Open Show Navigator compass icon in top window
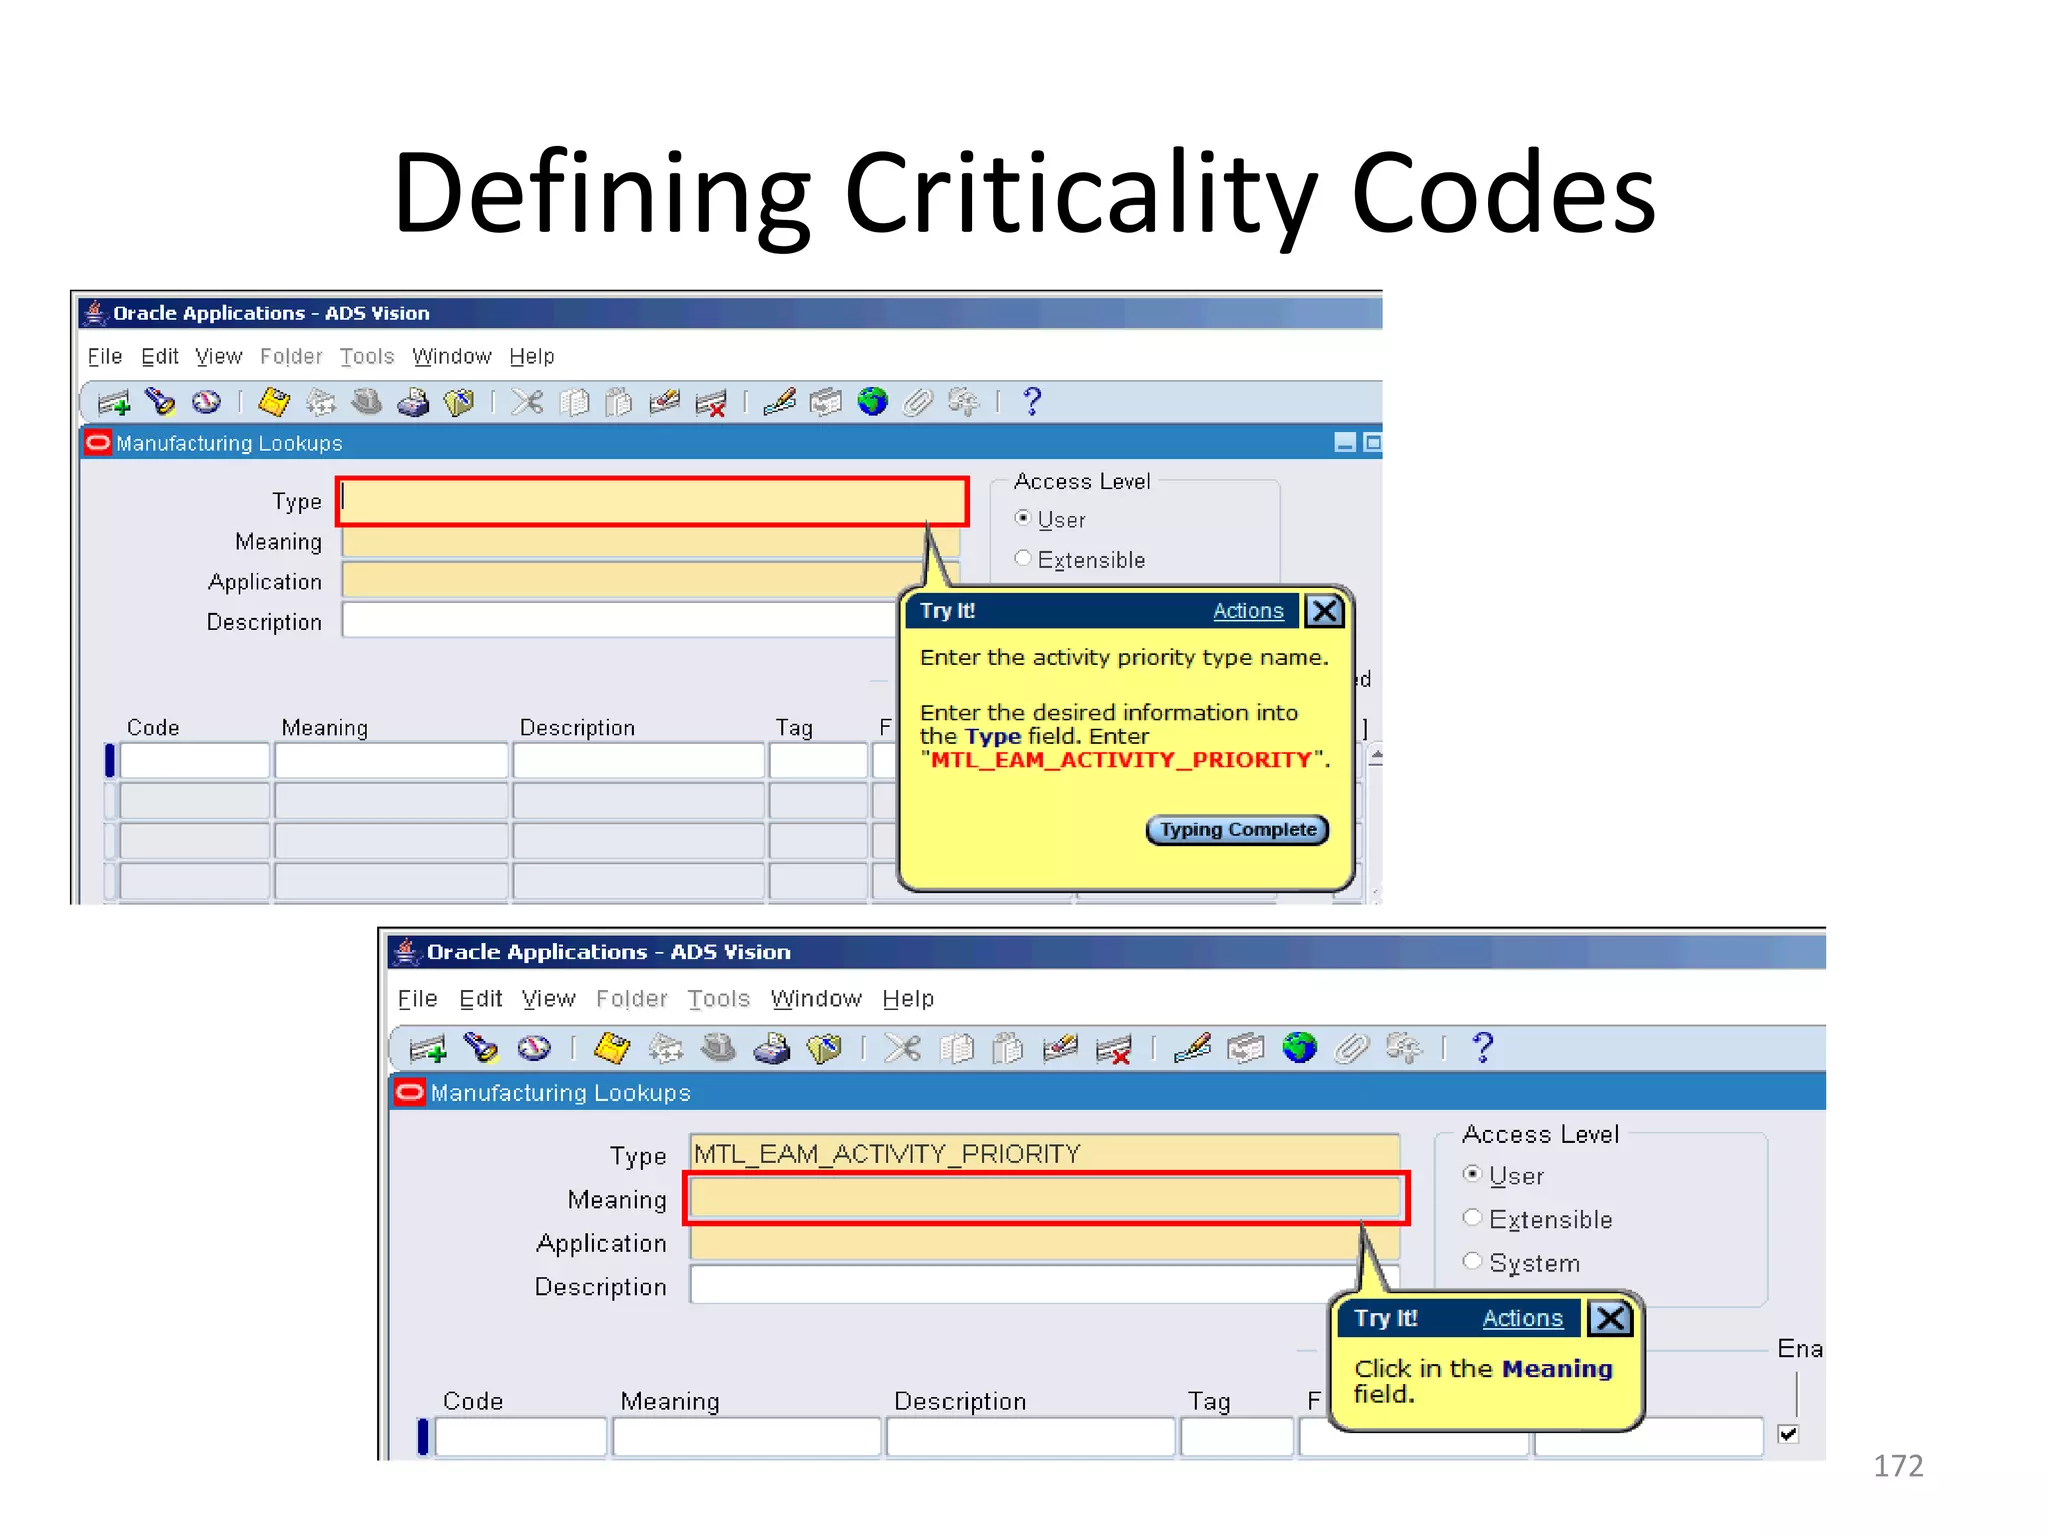The height and width of the screenshot is (1536, 2048). click(x=206, y=402)
